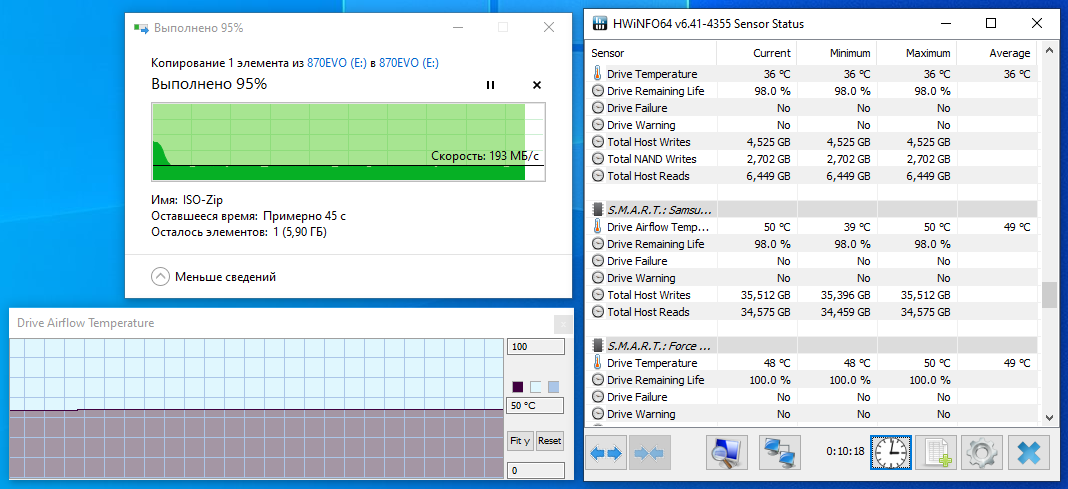This screenshot has height=489, width=1068.
Task: Click the graph minimum value field 0
Action: coord(535,470)
